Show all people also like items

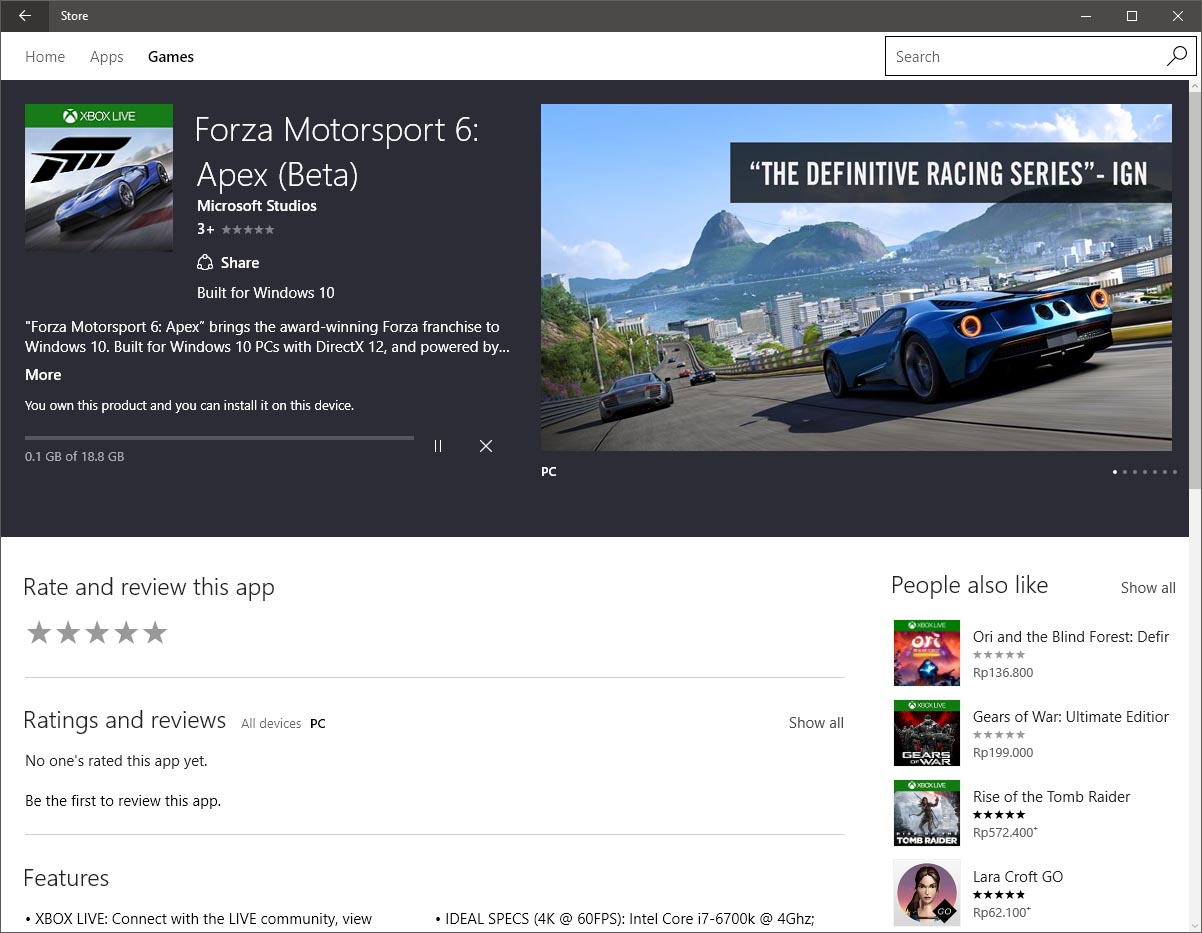point(1148,588)
